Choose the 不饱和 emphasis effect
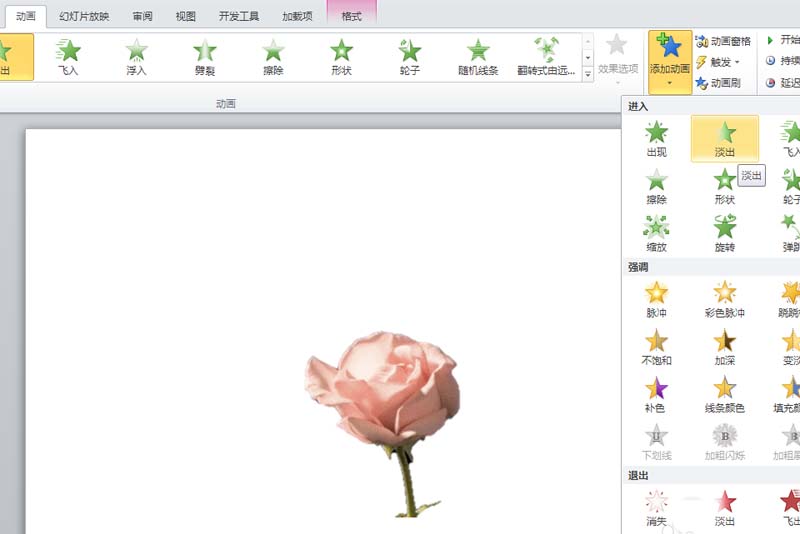 tap(657, 347)
